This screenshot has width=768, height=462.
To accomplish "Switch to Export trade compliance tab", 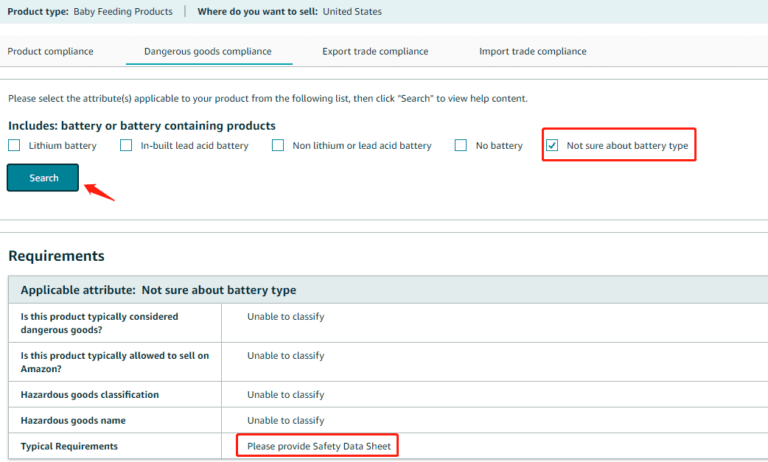I will 375,51.
